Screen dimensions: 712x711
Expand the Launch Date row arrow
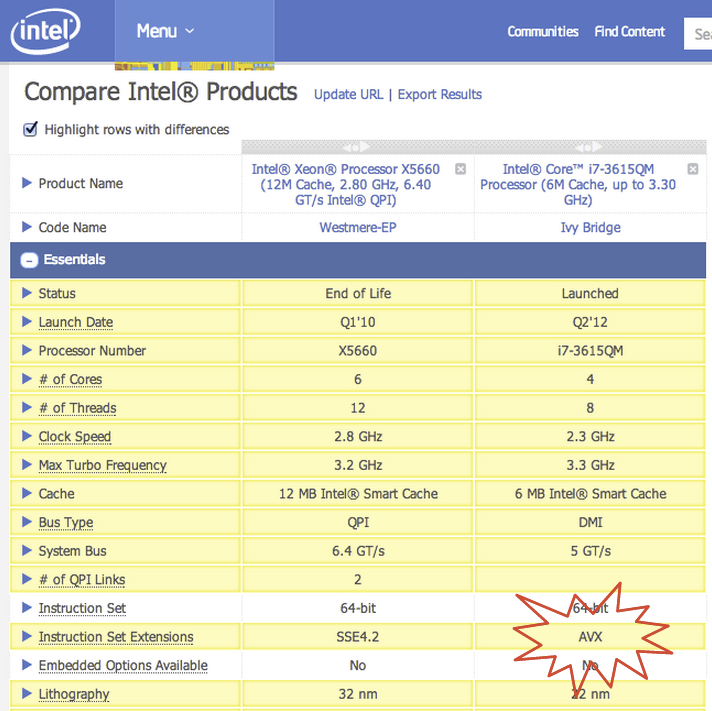(x=27, y=321)
